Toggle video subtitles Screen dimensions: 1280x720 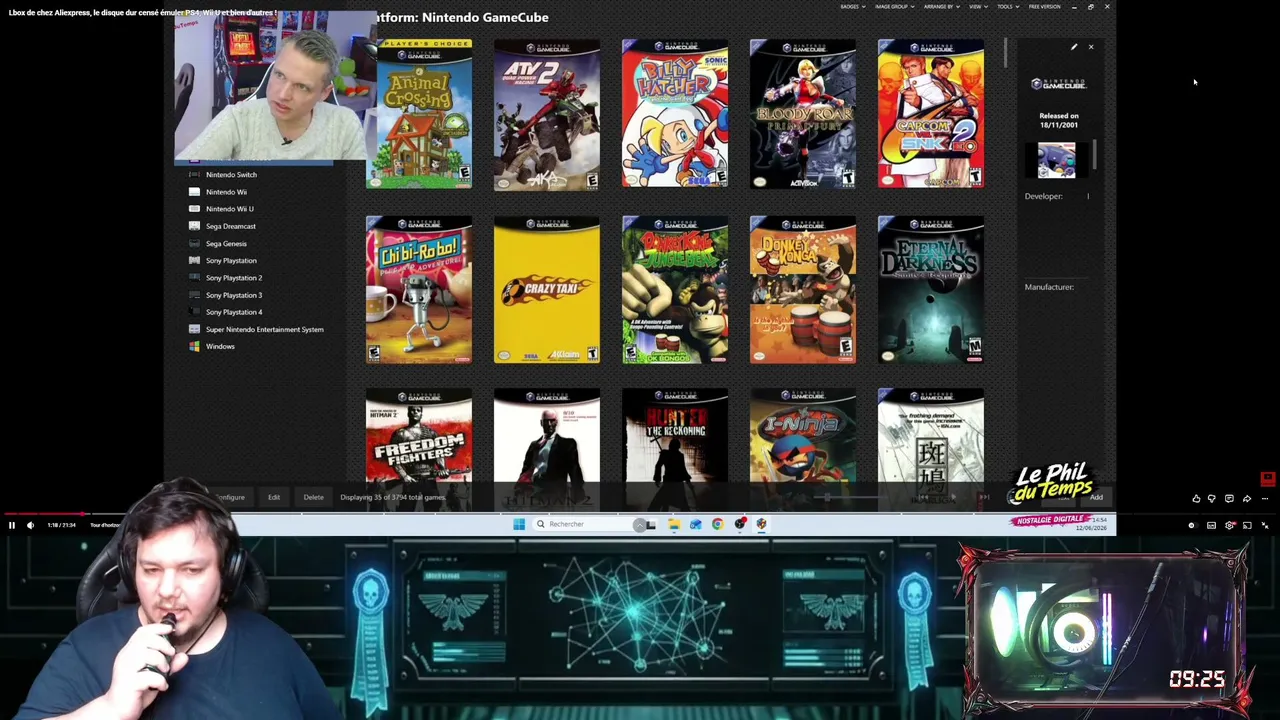point(1211,525)
